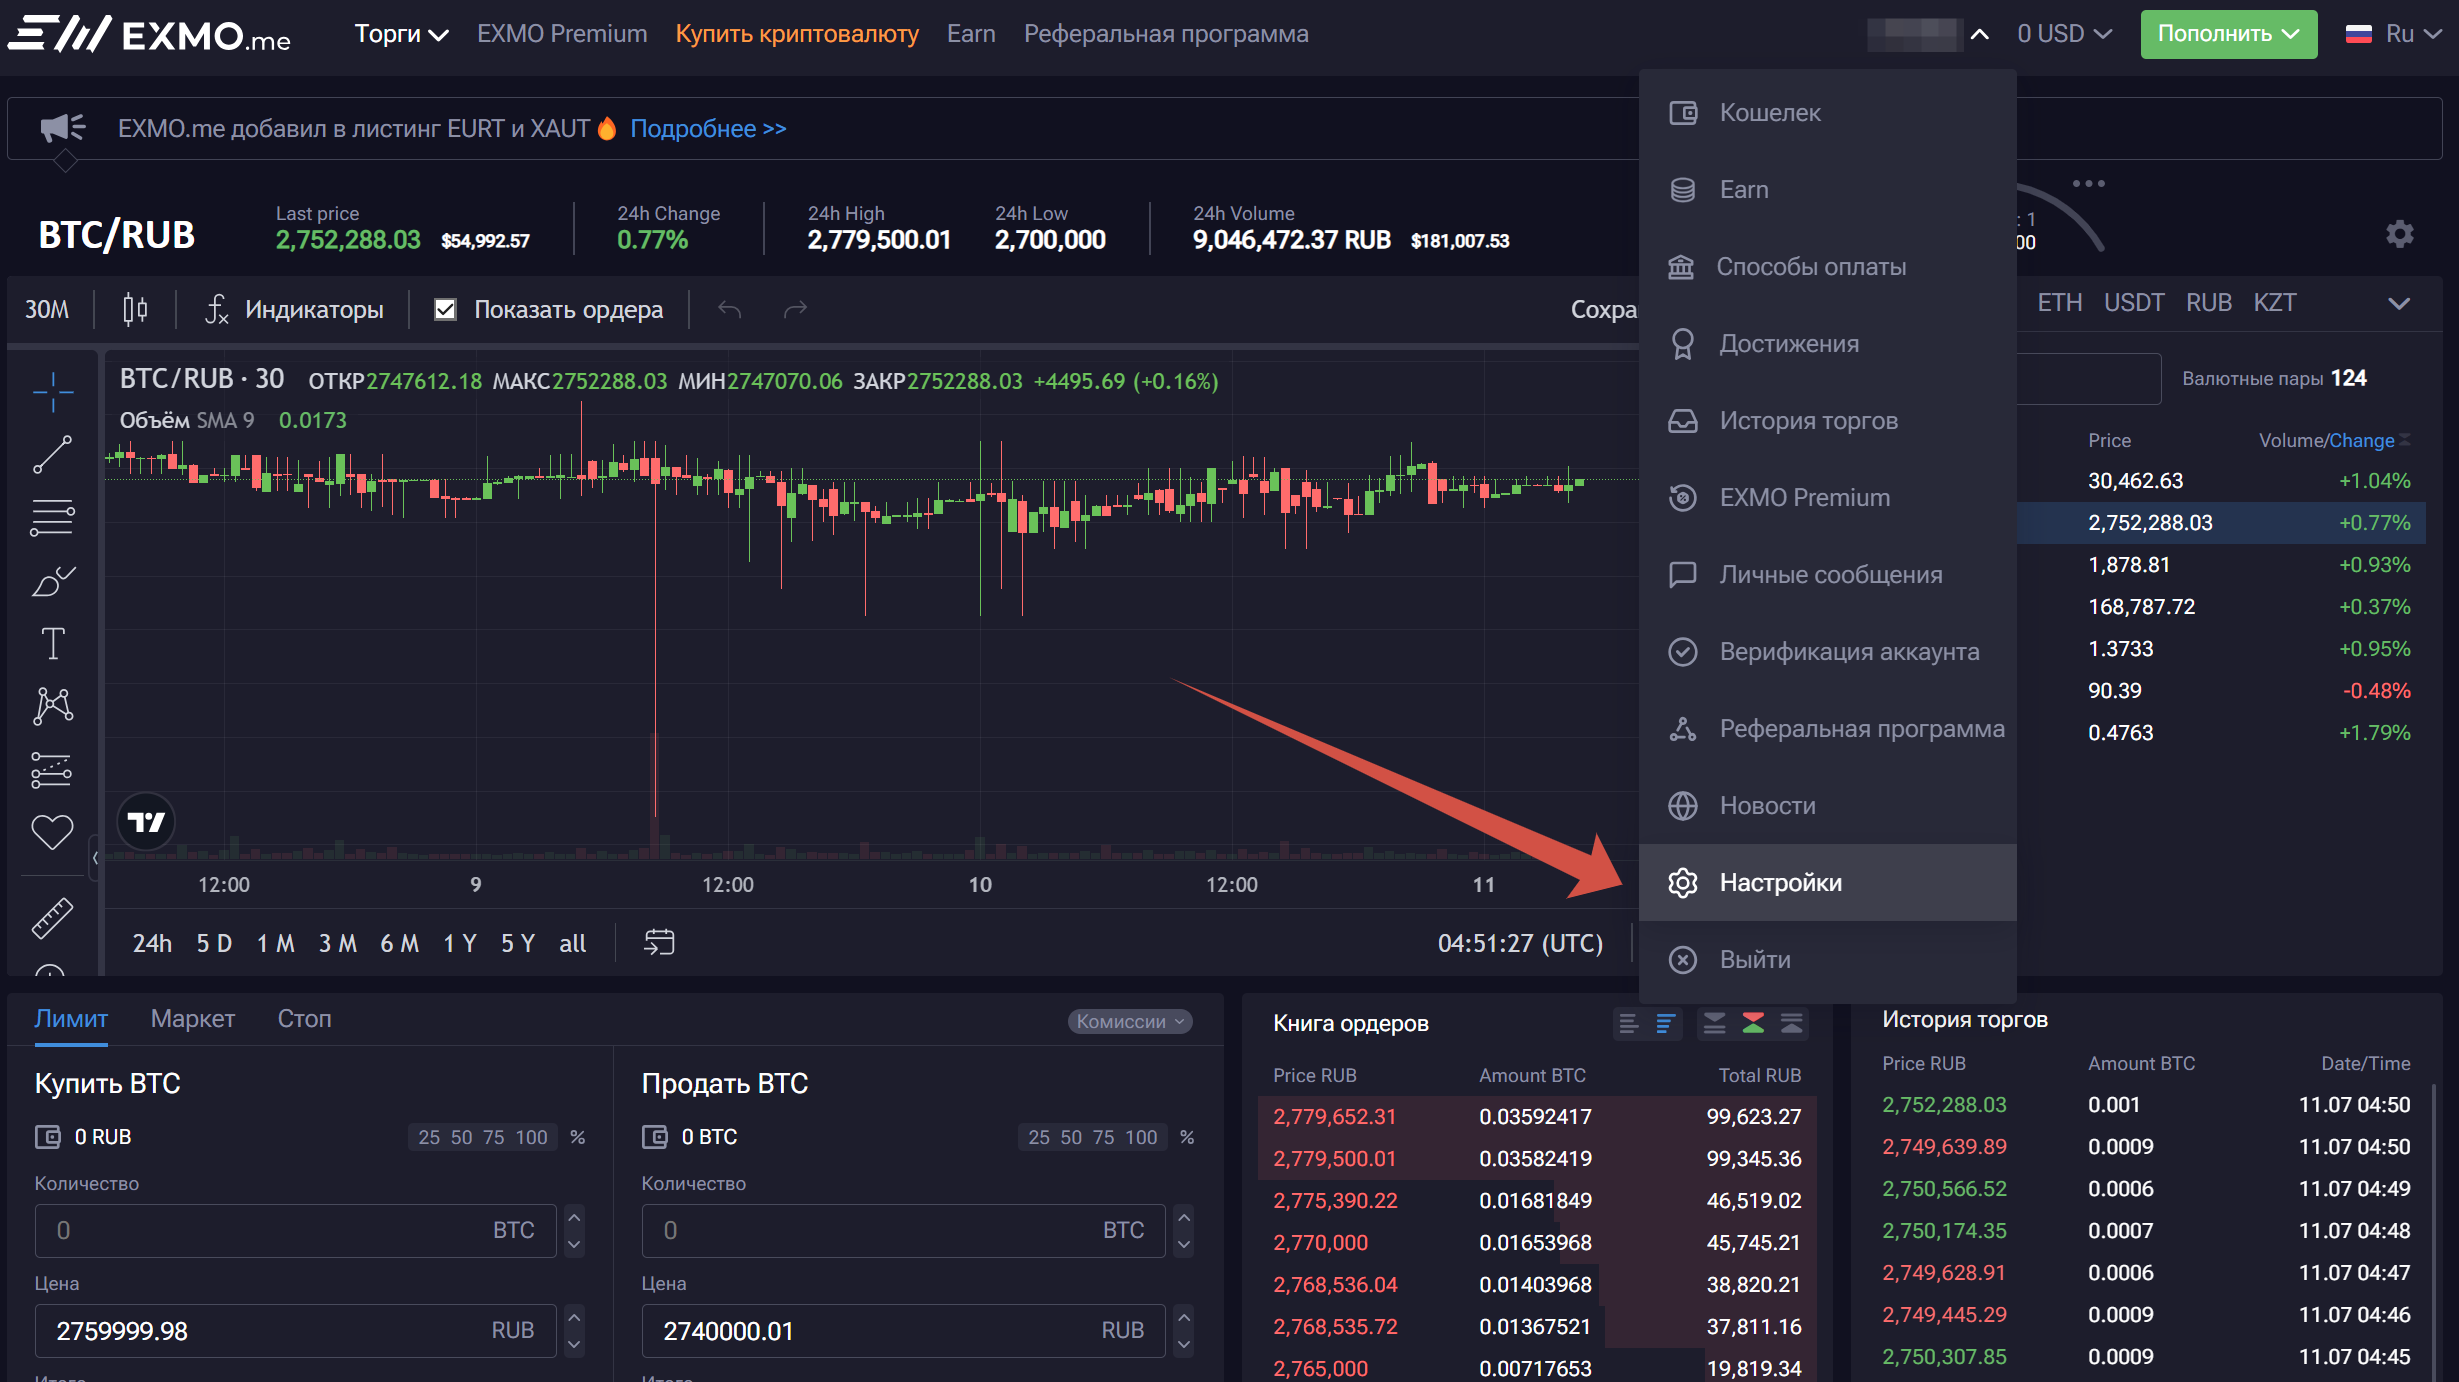The image size is (2459, 1382).
Task: Open the Индикаторы indicators menu
Action: [x=294, y=309]
